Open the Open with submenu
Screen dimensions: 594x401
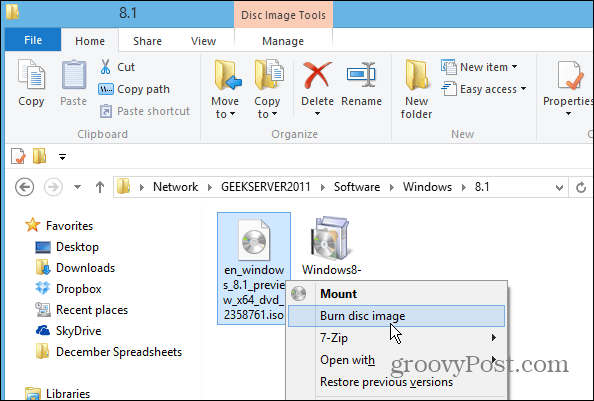point(396,360)
